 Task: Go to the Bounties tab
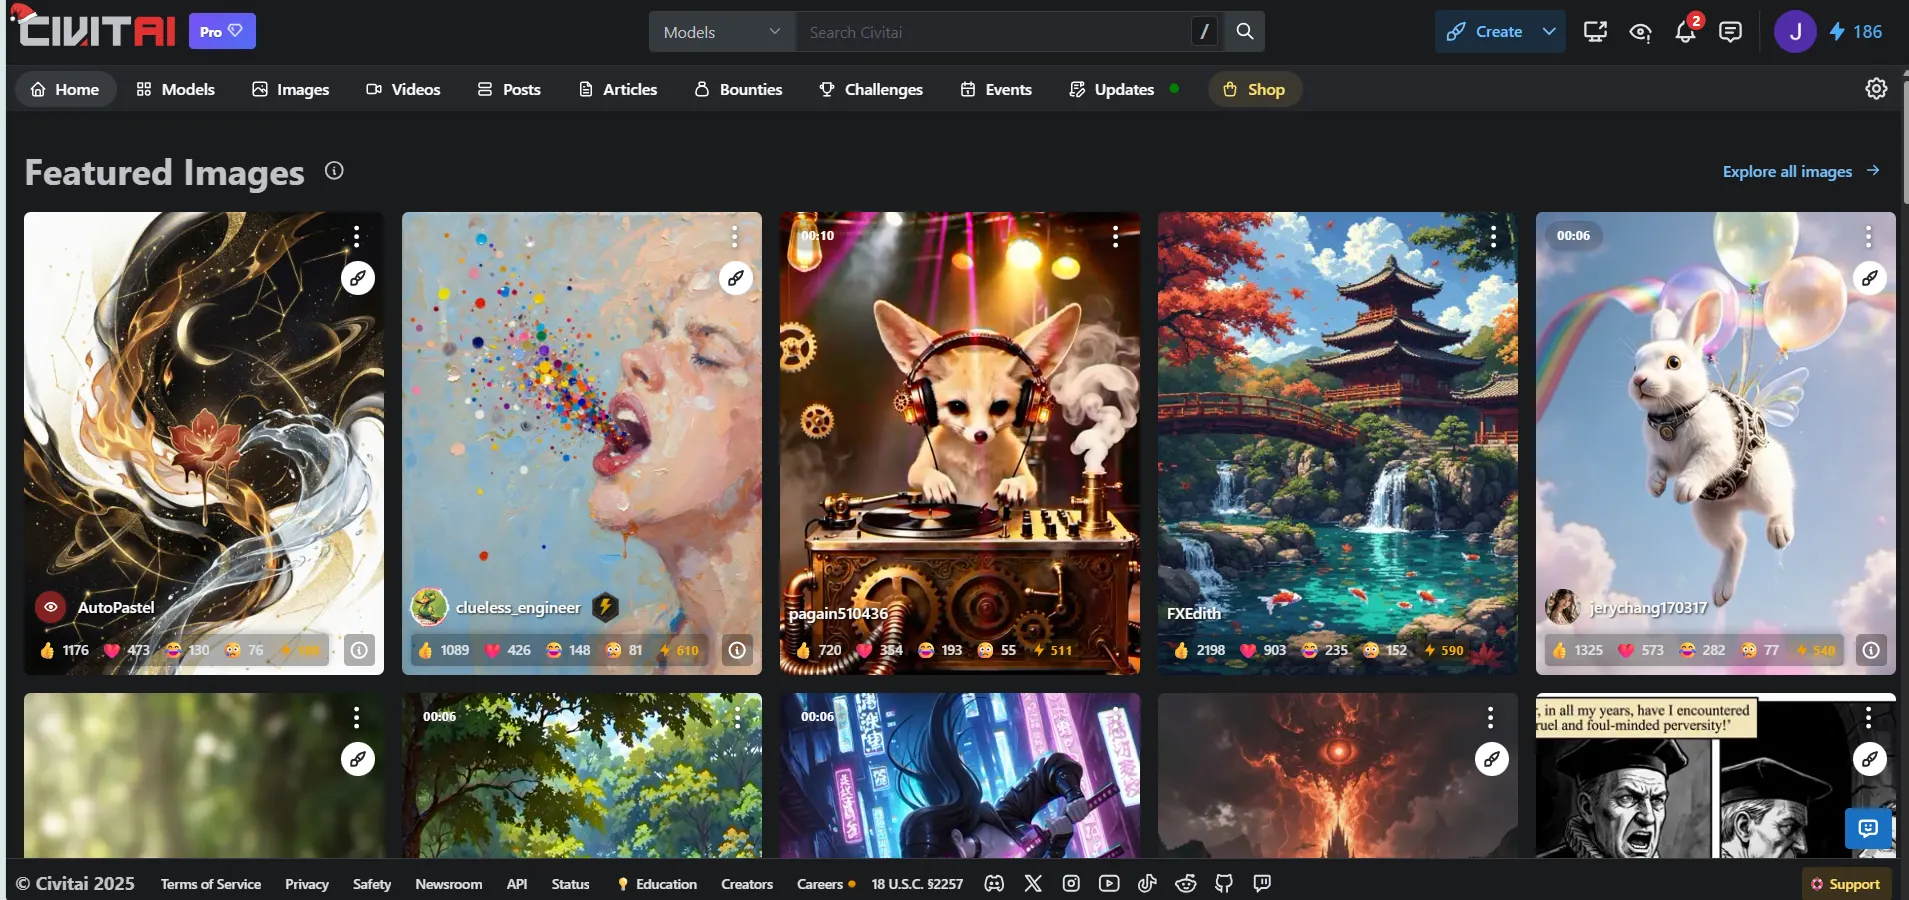[x=738, y=89]
